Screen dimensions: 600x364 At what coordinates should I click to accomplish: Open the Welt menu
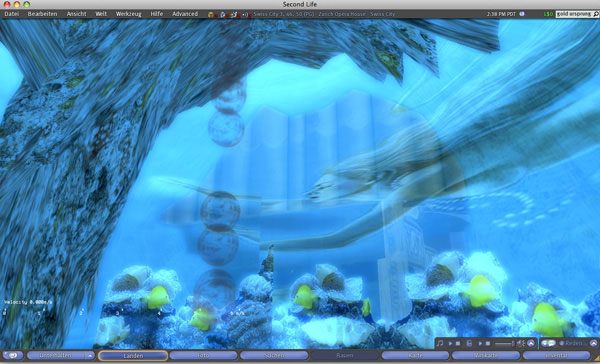tap(101, 14)
